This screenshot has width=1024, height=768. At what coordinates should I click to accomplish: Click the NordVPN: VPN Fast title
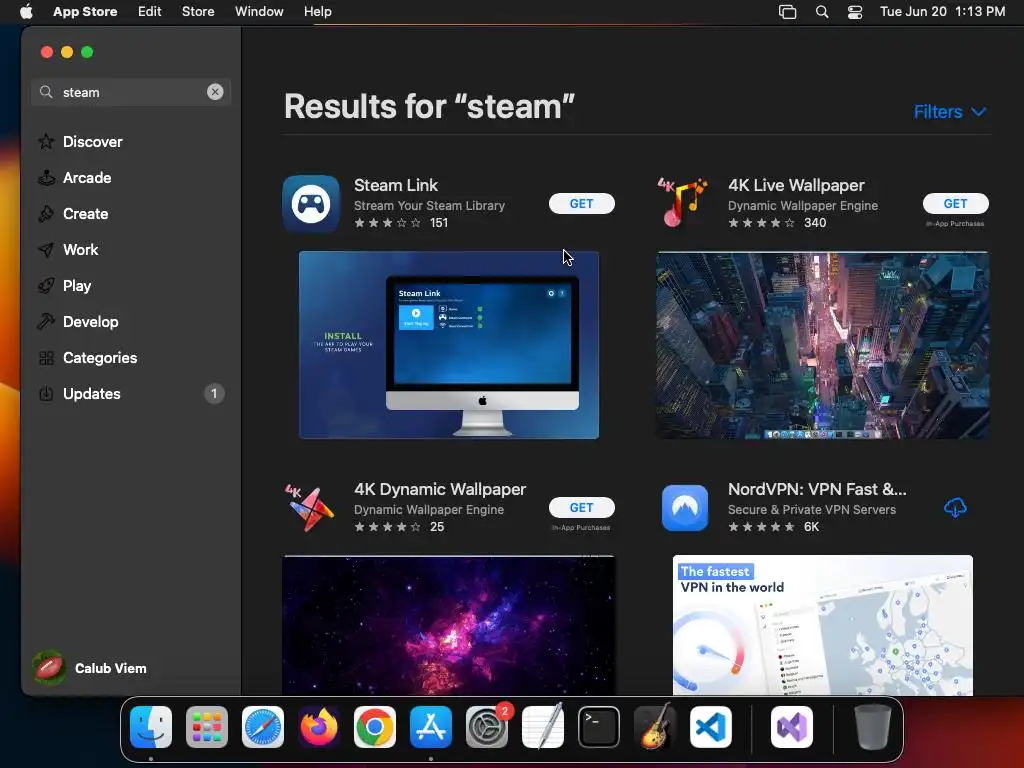[x=817, y=489]
